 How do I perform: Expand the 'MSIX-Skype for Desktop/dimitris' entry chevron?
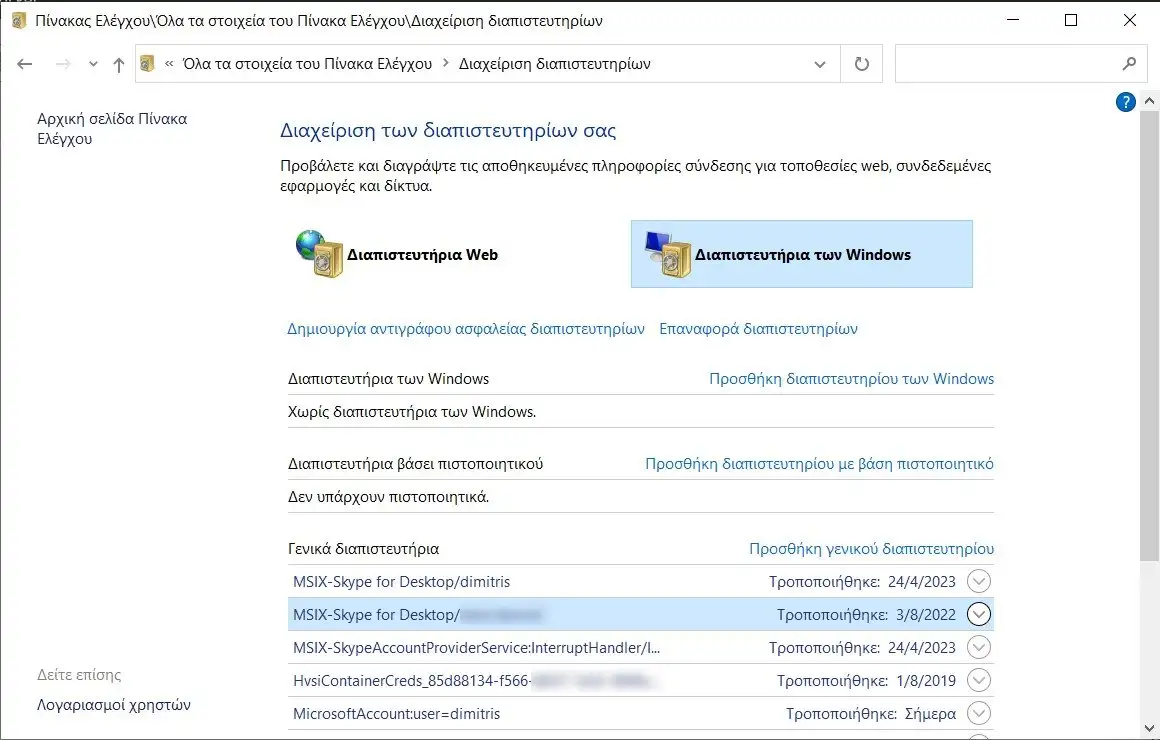[x=979, y=581]
